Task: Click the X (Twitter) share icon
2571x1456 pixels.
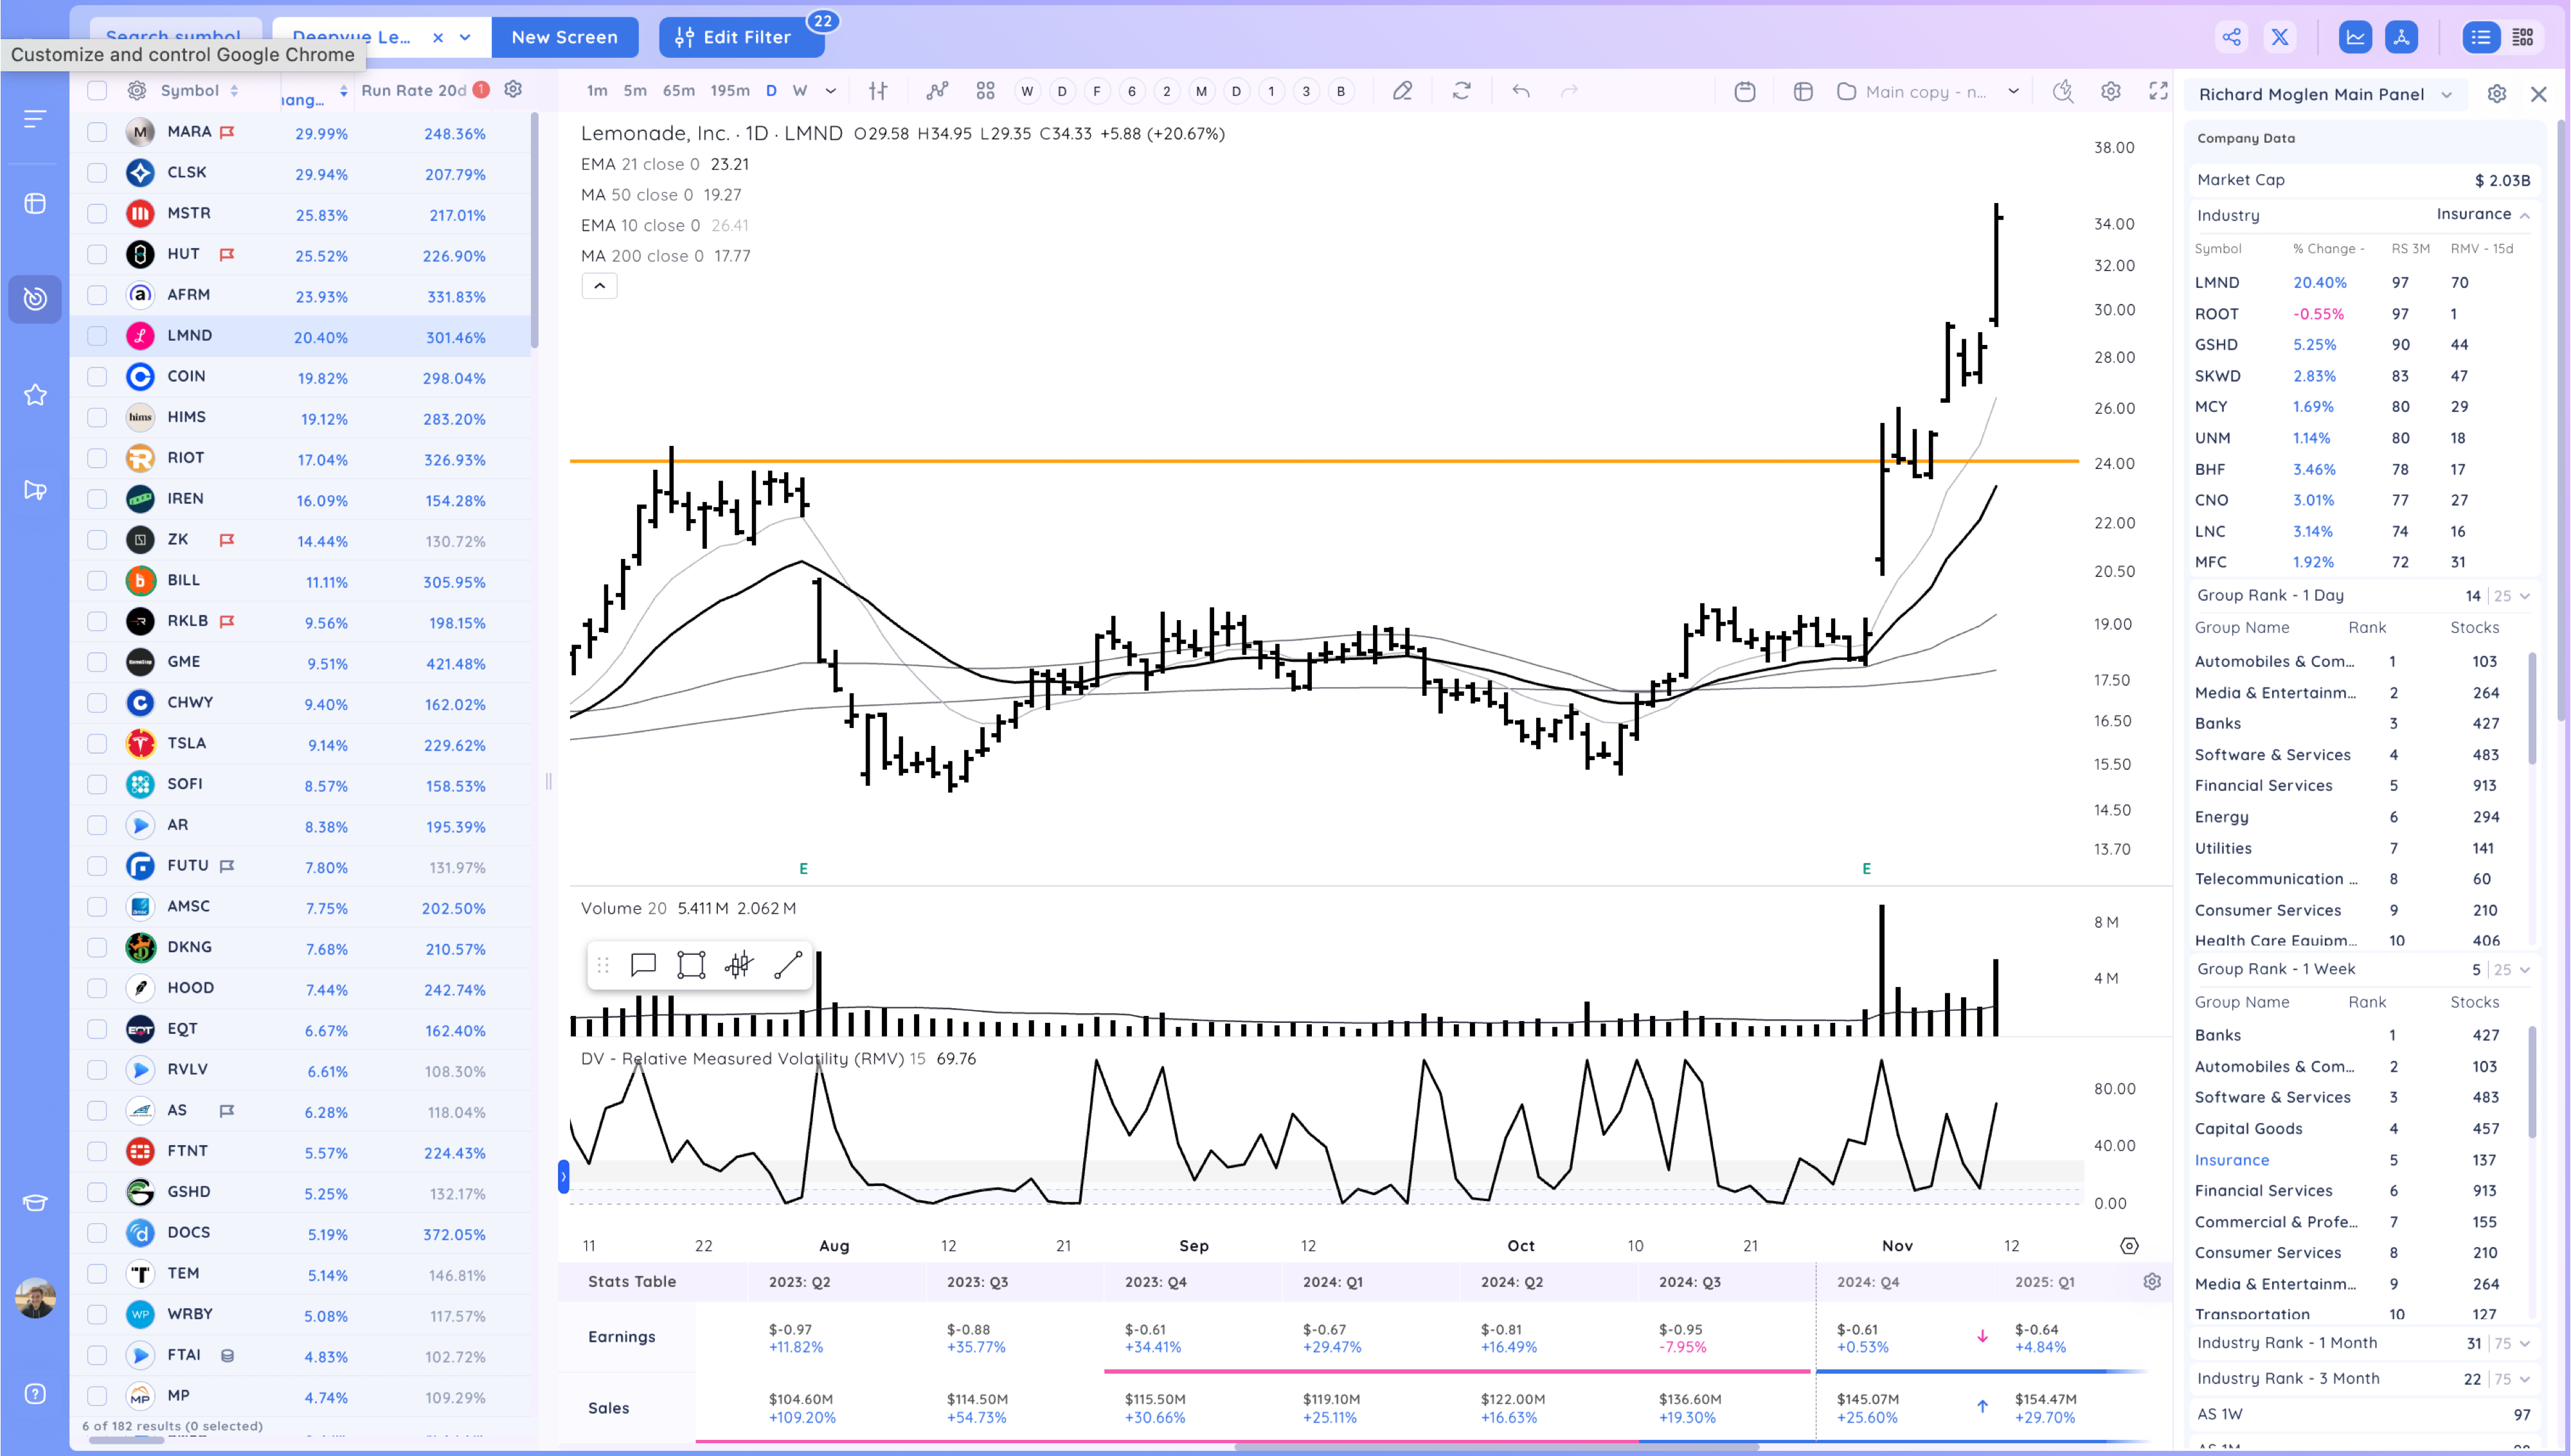Action: pos(2279,37)
